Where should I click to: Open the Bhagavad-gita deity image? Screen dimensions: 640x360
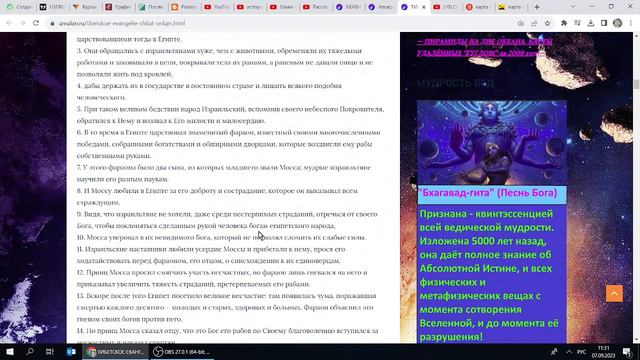[x=491, y=143]
